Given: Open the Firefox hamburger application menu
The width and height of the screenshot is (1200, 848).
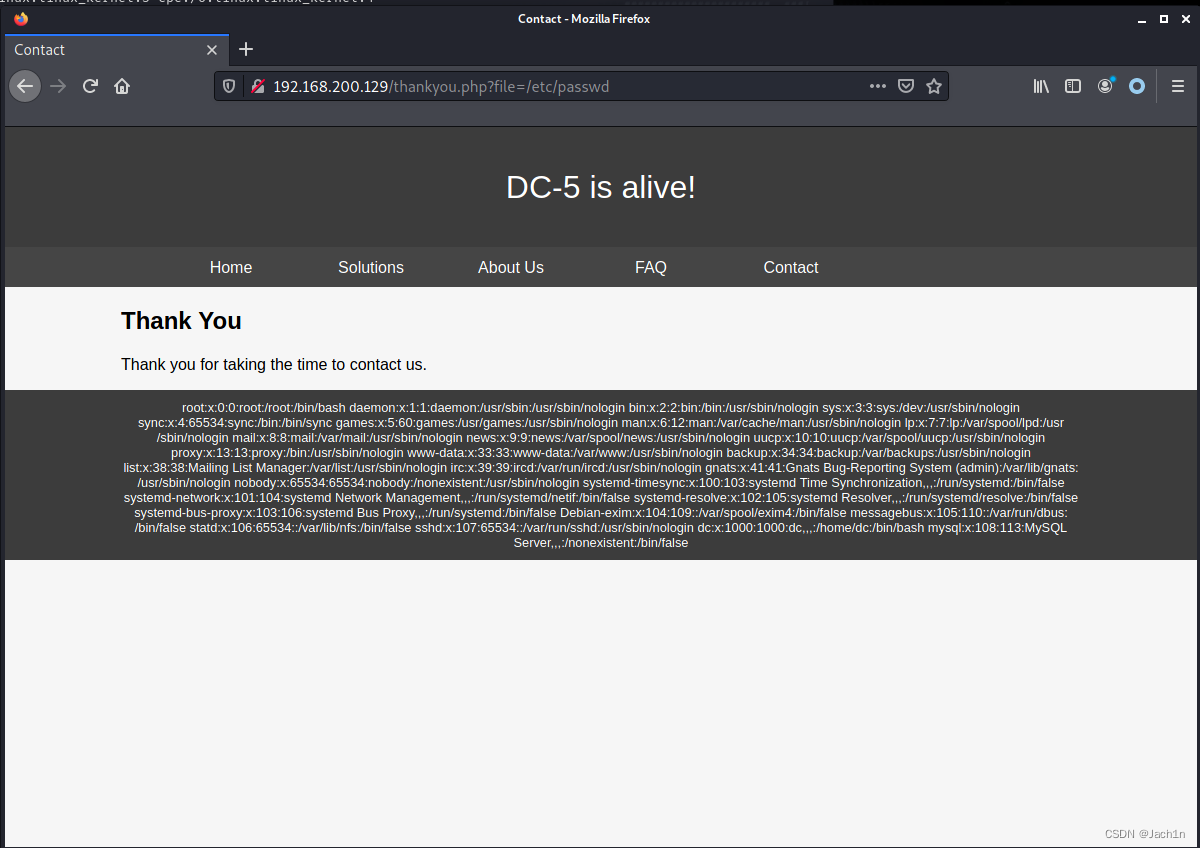Looking at the screenshot, I should [1178, 87].
